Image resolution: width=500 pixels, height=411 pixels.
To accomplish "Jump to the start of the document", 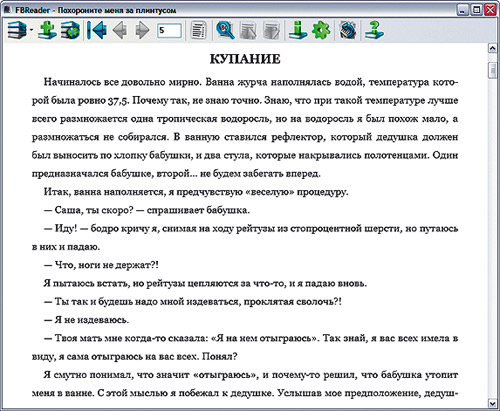I will [x=97, y=30].
